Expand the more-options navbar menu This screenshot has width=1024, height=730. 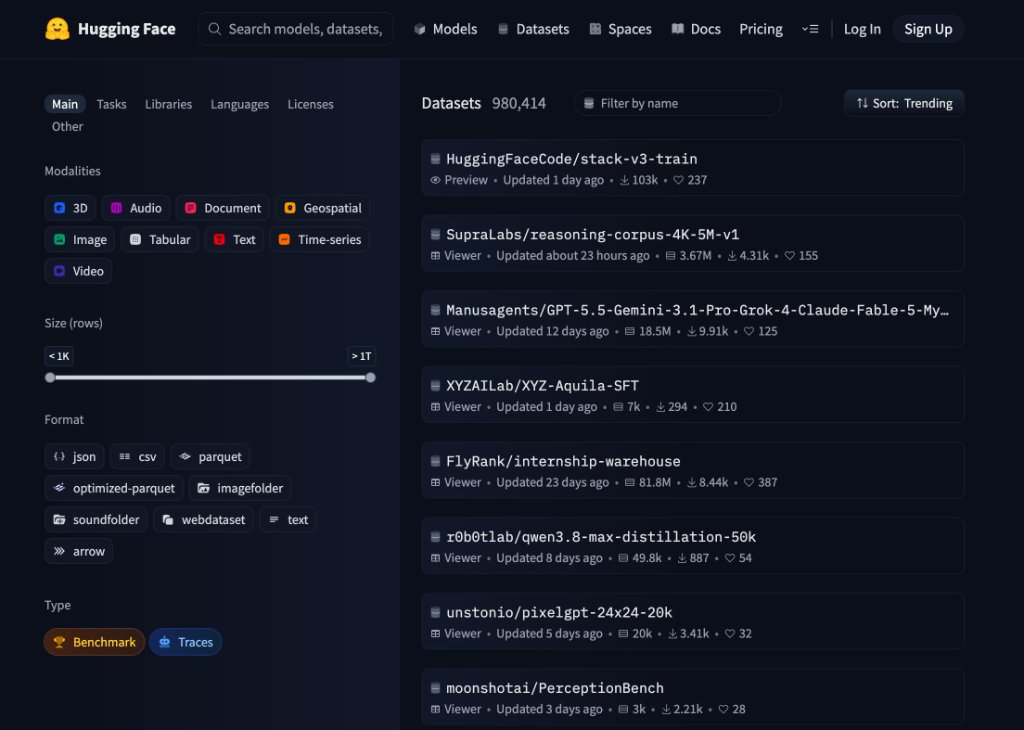tap(810, 29)
